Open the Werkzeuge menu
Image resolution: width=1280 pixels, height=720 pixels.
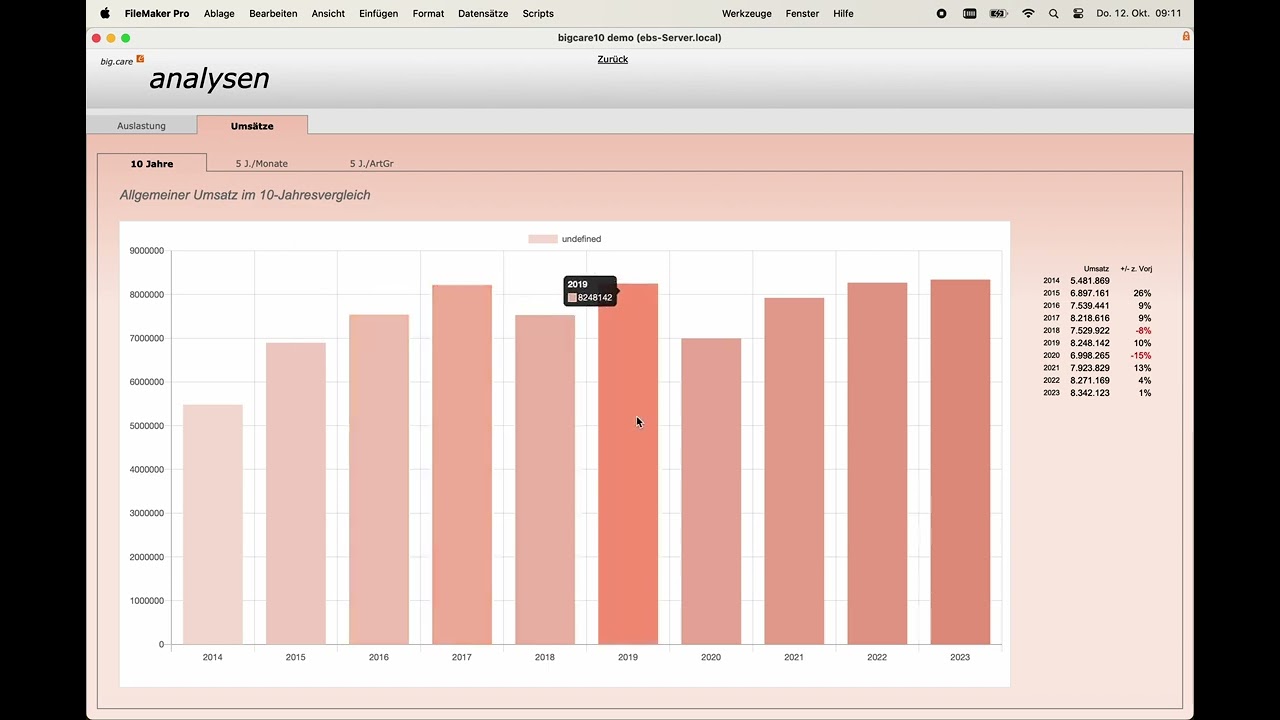click(x=747, y=13)
